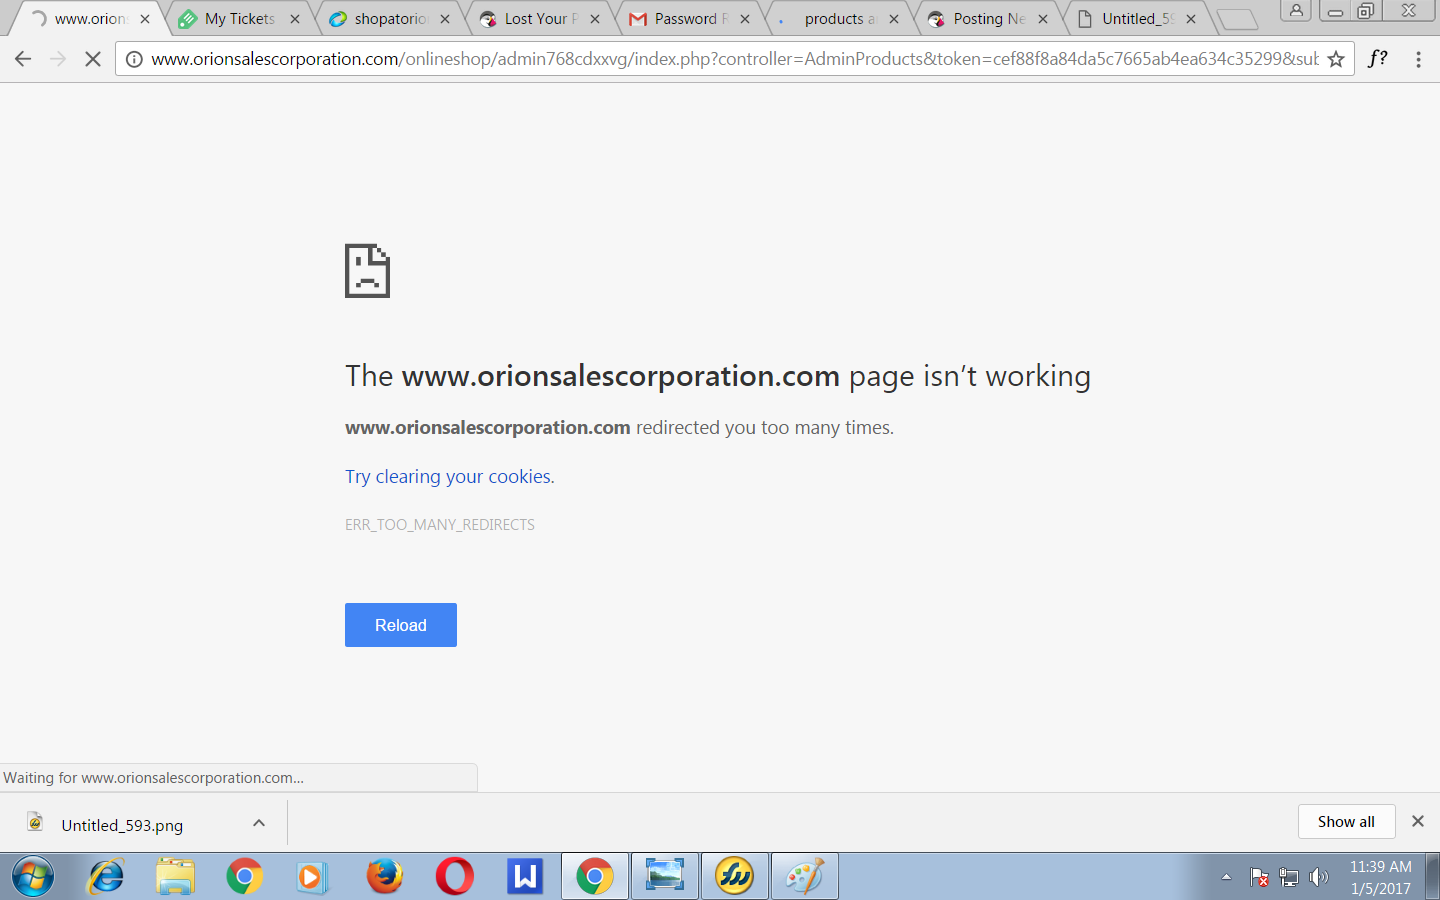Click the blue Reload button
The width and height of the screenshot is (1440, 900).
(x=401, y=625)
